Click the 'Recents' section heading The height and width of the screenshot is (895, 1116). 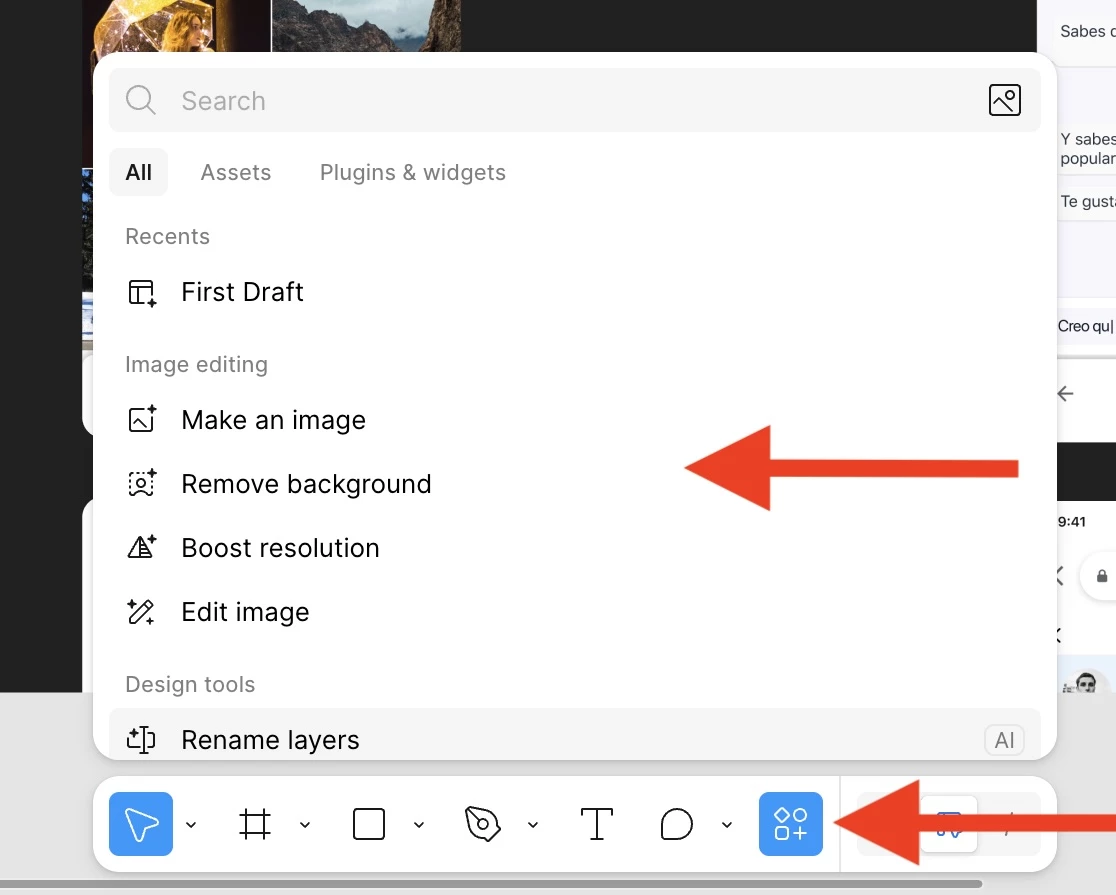(167, 236)
